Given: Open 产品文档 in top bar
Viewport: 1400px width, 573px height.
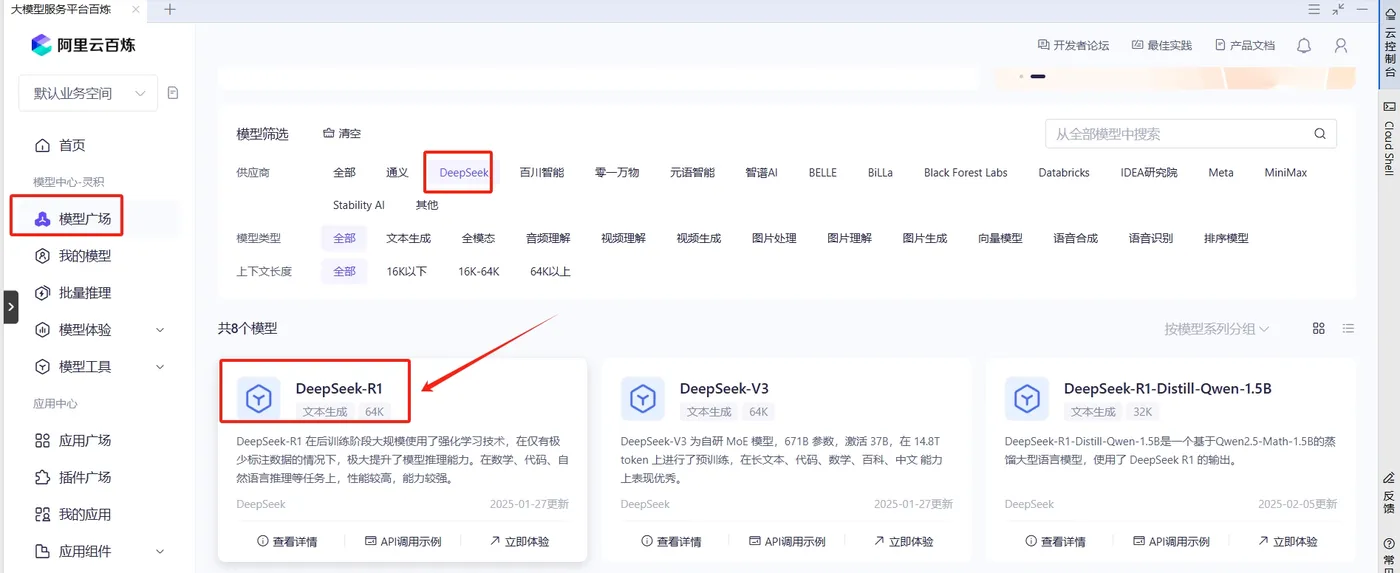Looking at the screenshot, I should click(x=1245, y=45).
